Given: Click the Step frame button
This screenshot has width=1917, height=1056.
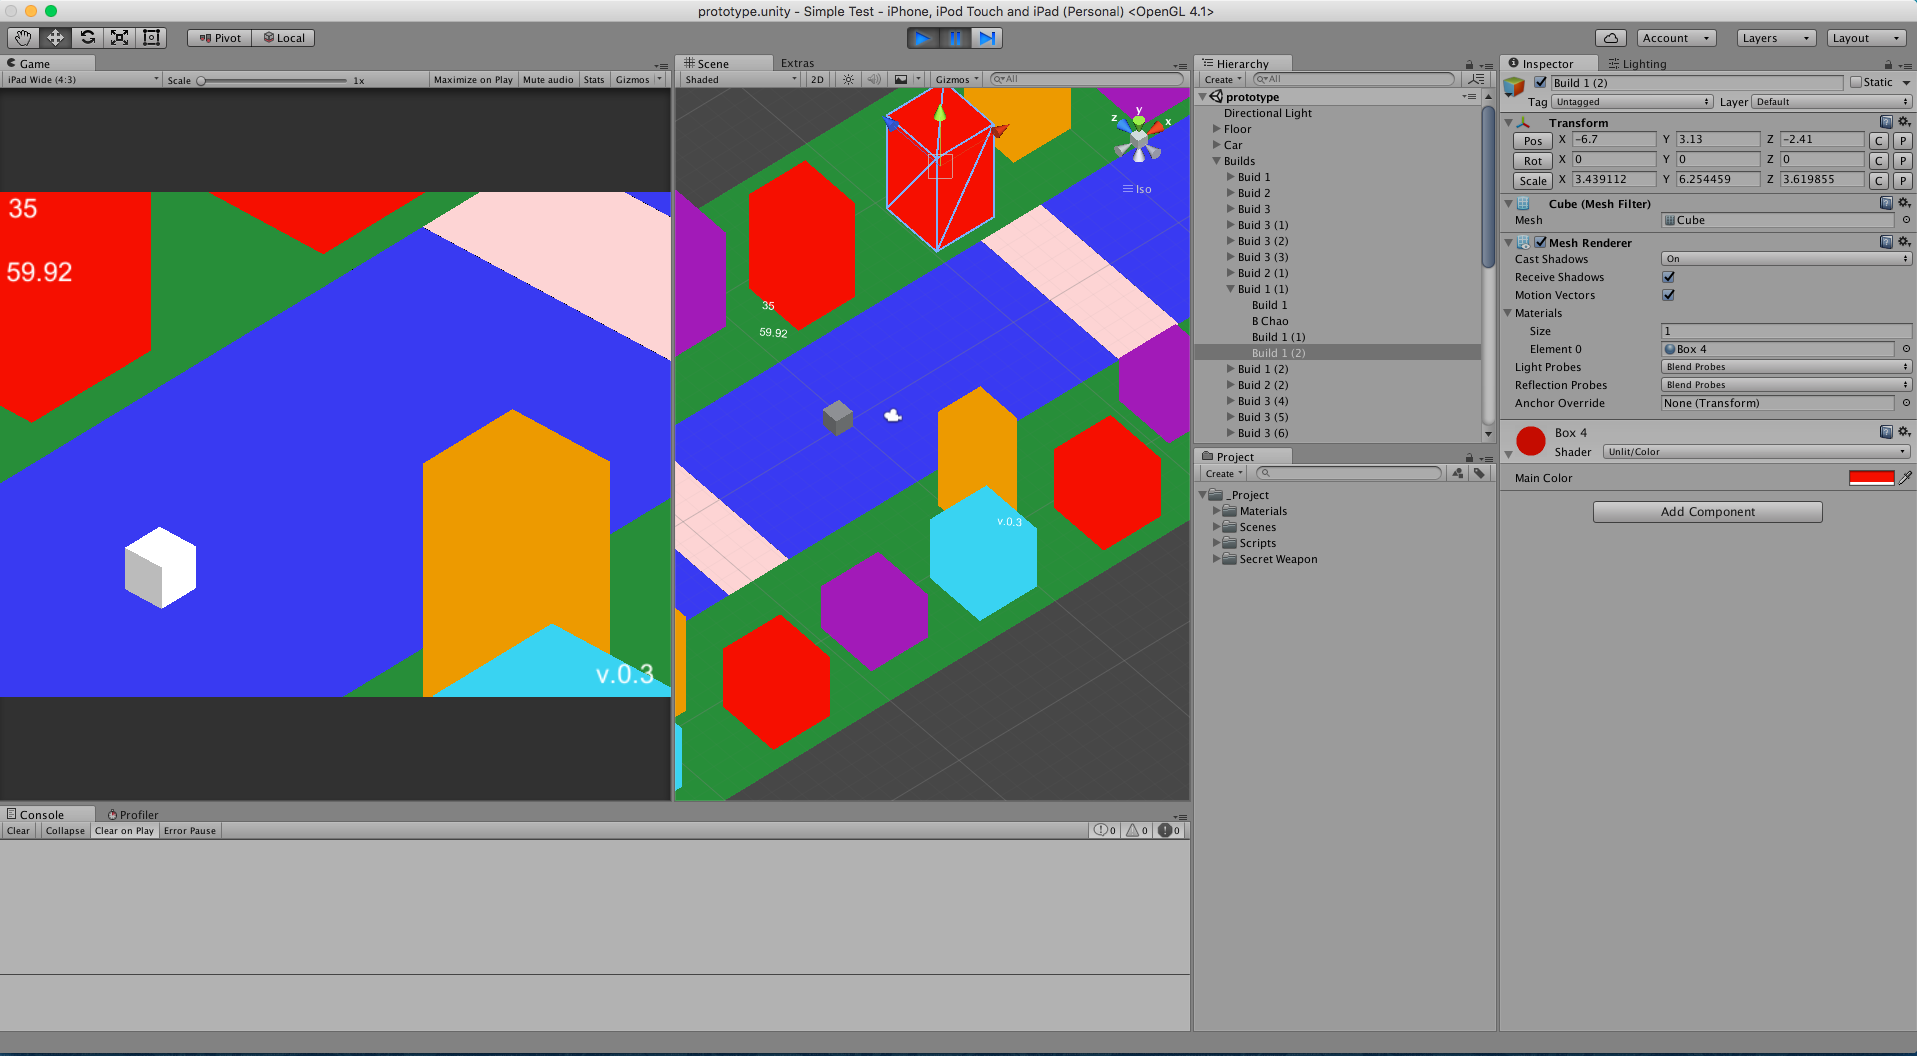Looking at the screenshot, I should (987, 38).
